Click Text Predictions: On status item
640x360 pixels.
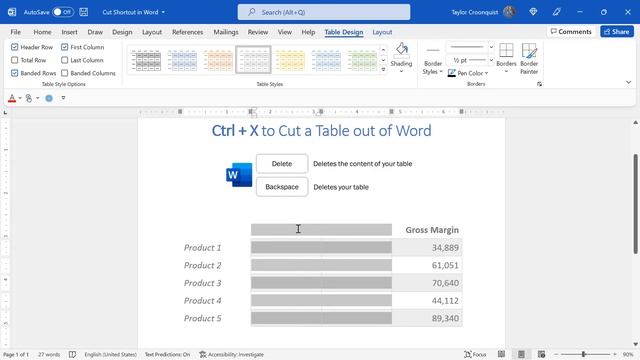[x=167, y=354]
